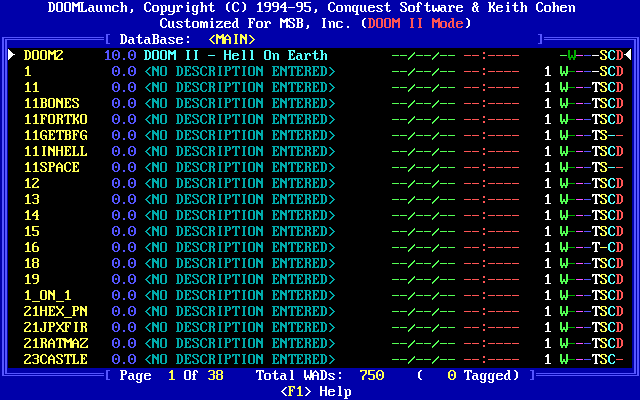640x400 pixels.
Task: Click the time field of 11GETBFG
Action: pos(492,135)
